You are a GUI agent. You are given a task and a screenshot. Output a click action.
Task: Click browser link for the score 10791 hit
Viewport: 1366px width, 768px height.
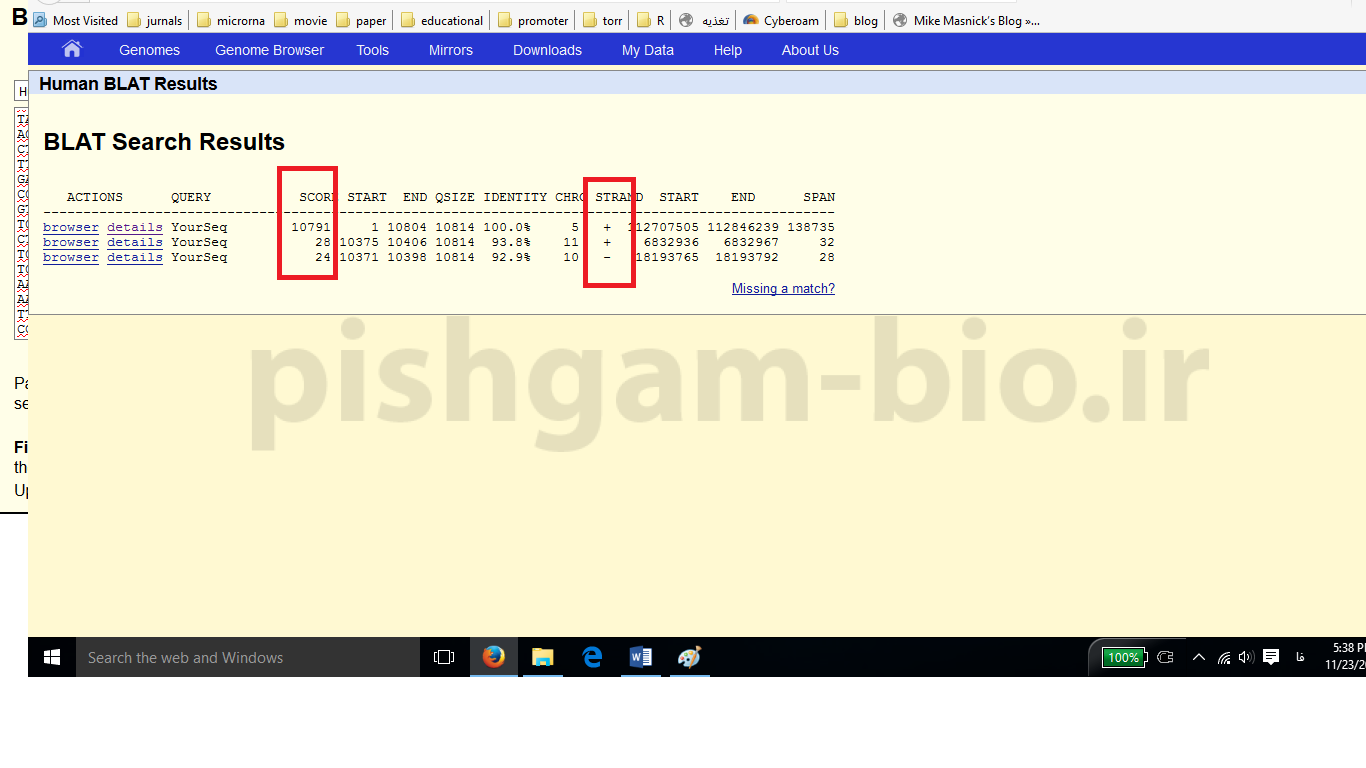tap(71, 227)
